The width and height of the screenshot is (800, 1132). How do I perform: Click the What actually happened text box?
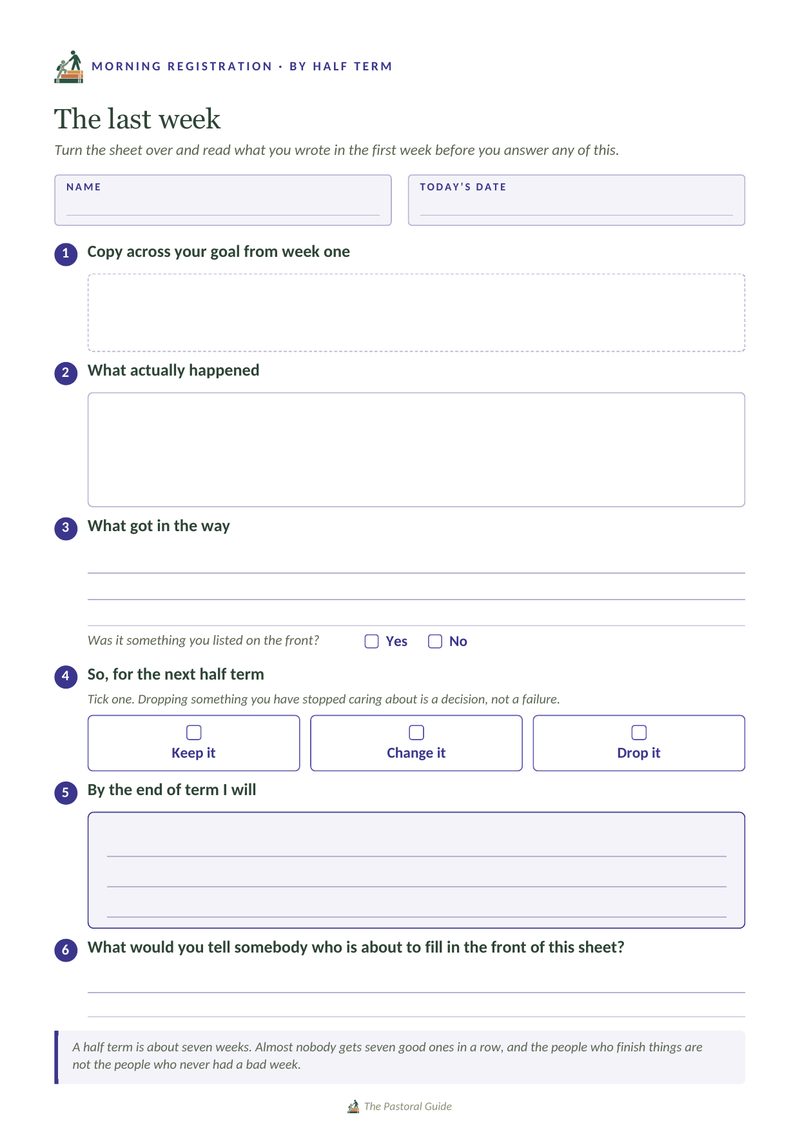(416, 450)
